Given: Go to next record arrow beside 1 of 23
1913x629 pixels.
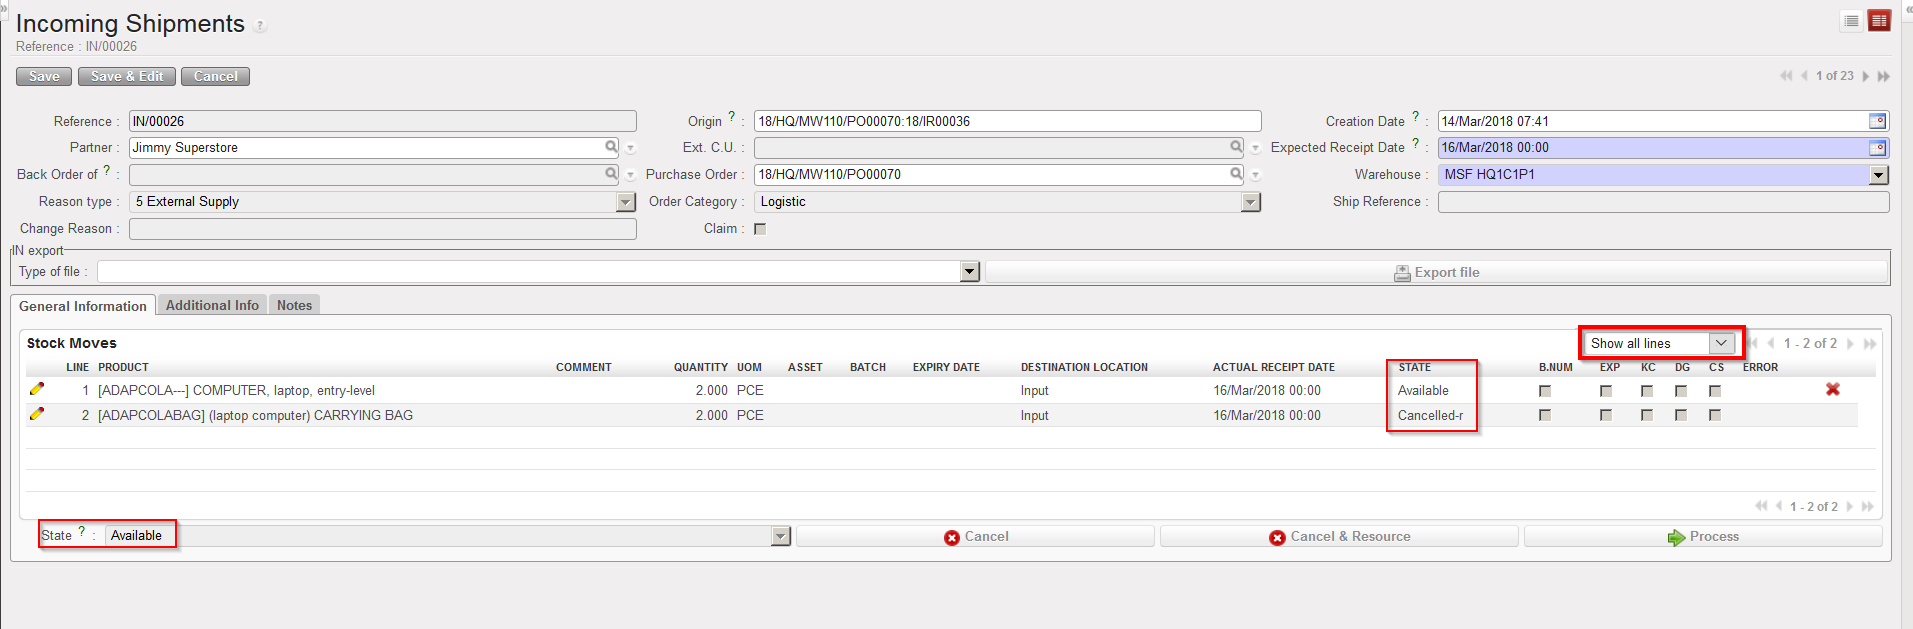Looking at the screenshot, I should pos(1866,76).
